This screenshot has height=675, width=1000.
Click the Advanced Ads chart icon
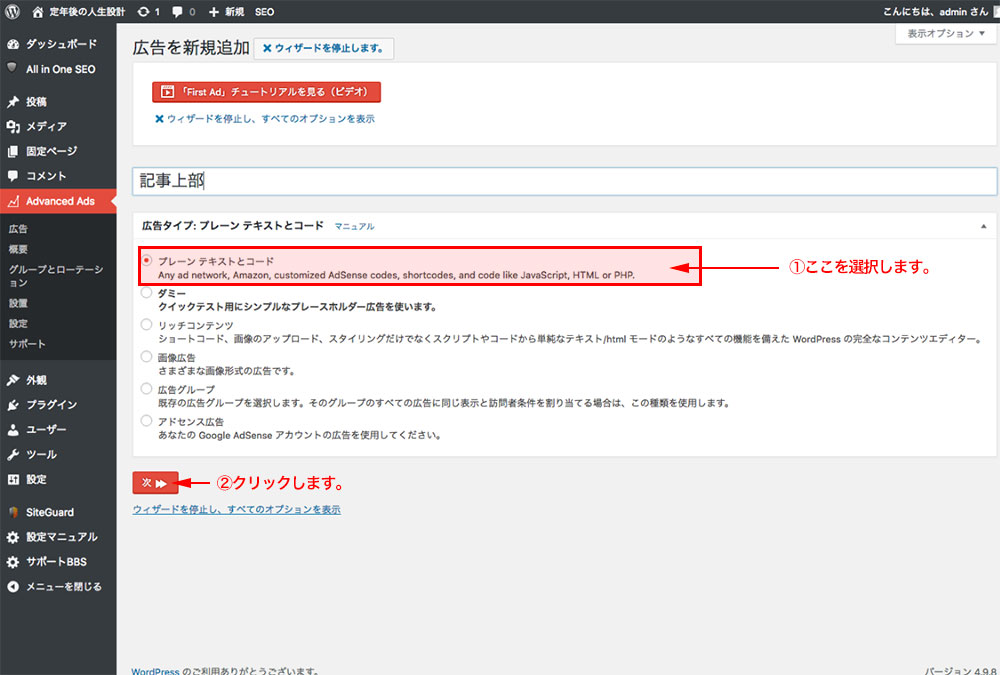point(13,201)
